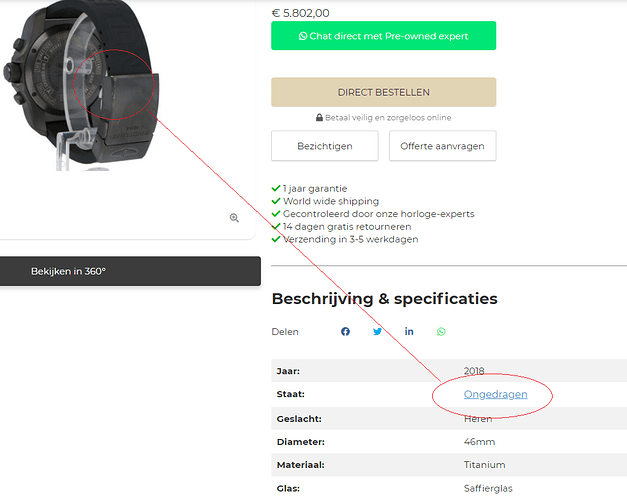
Task: Click the checkmark beside World wide shipping
Action: click(276, 201)
